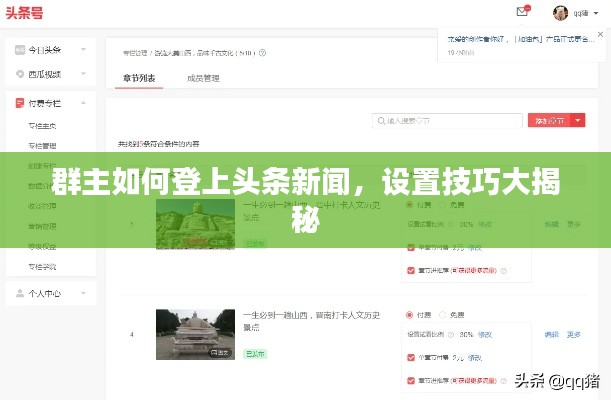Switch to the 成员管理 tab

click(203, 78)
